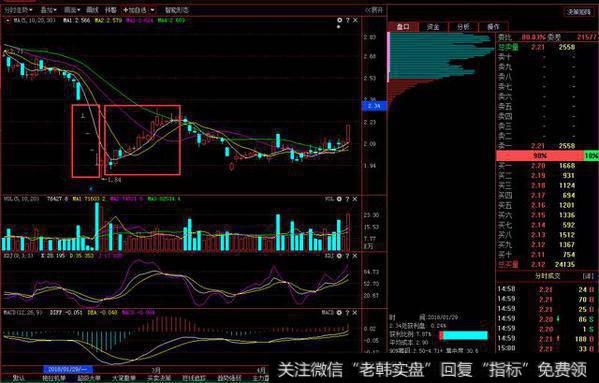Click the total buy volume 24135 row
This screenshot has width=599, height=383.
click(x=547, y=264)
